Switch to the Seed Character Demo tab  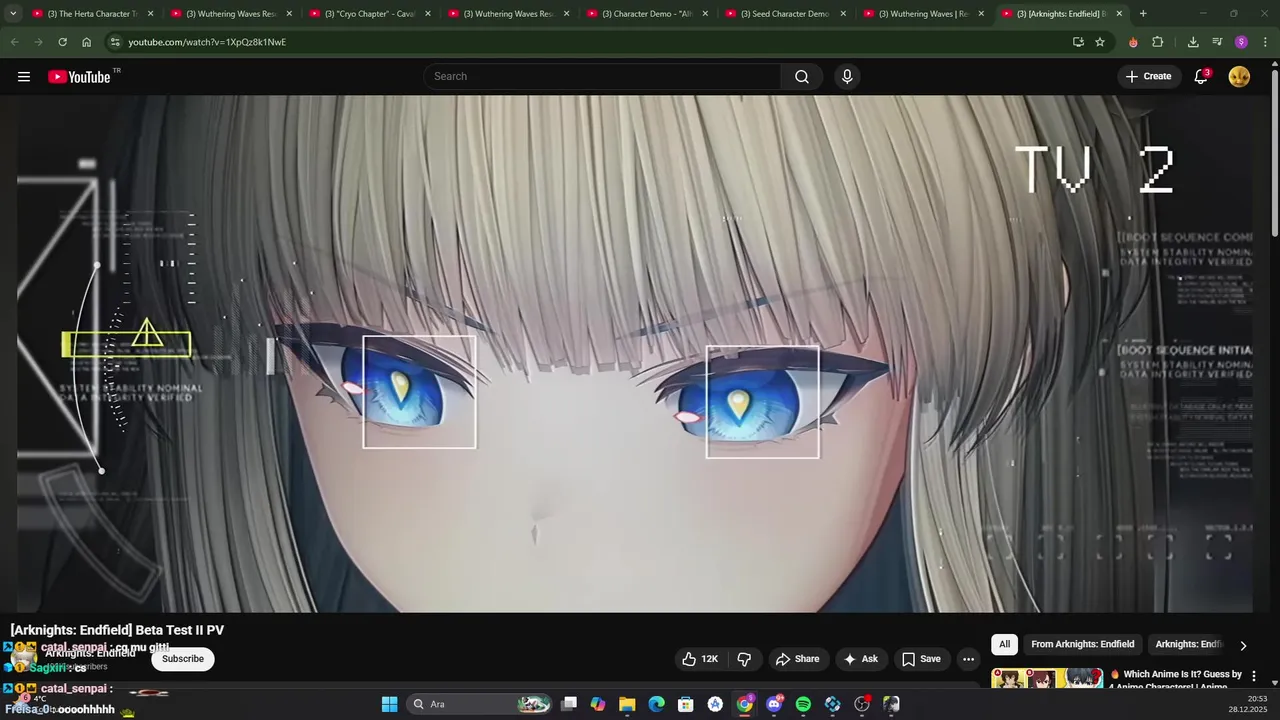[x=787, y=14]
